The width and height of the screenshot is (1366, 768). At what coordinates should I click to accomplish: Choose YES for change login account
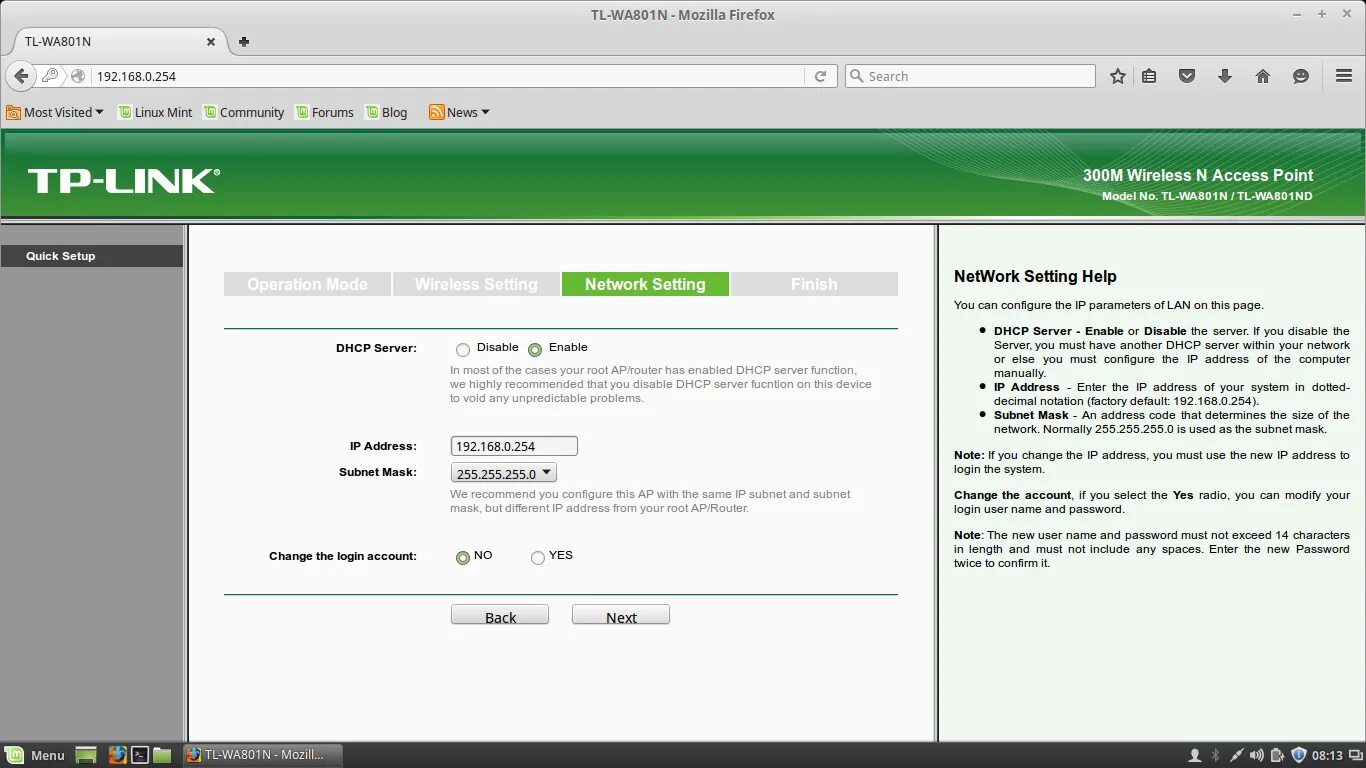[x=538, y=558]
